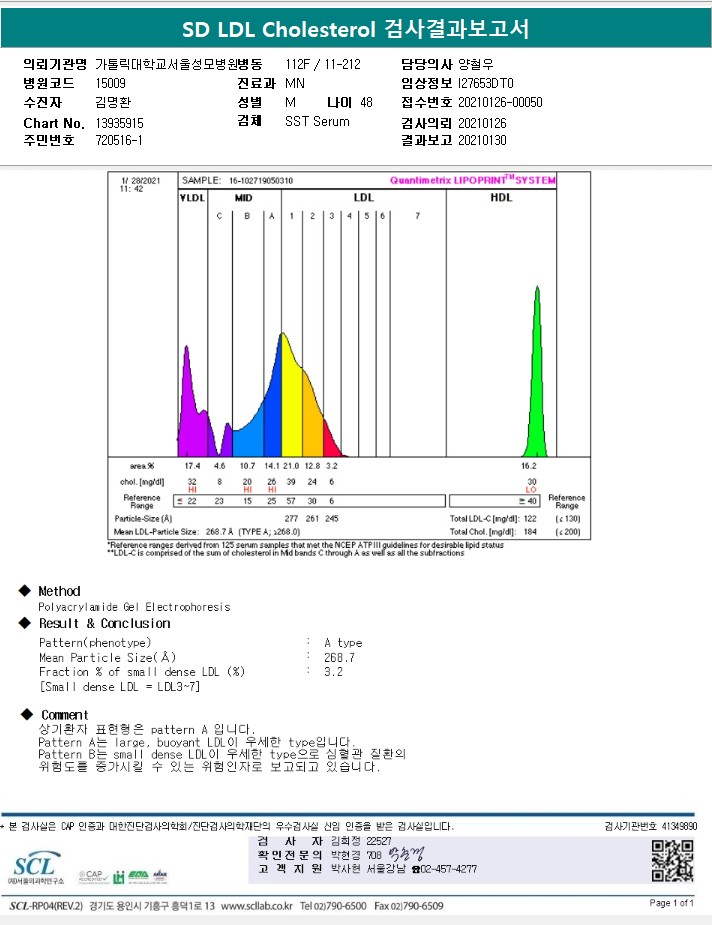Select the ID number '720516-1'
The width and height of the screenshot is (712, 925).
click(119, 140)
